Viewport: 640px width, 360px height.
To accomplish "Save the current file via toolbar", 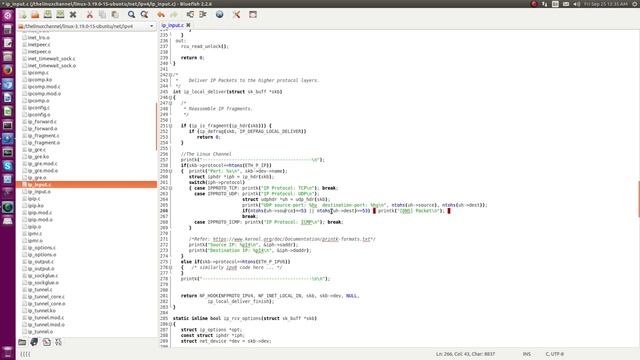I will point(48,15).
